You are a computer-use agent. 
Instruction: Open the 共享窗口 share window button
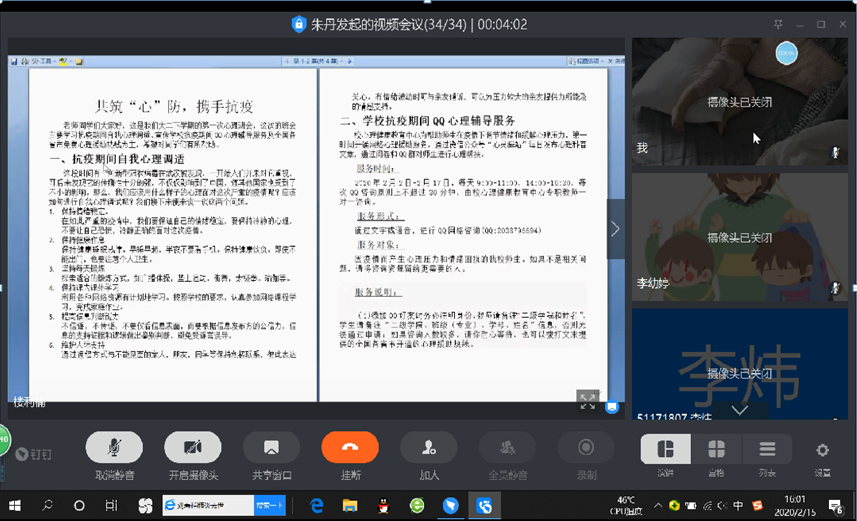(272, 447)
